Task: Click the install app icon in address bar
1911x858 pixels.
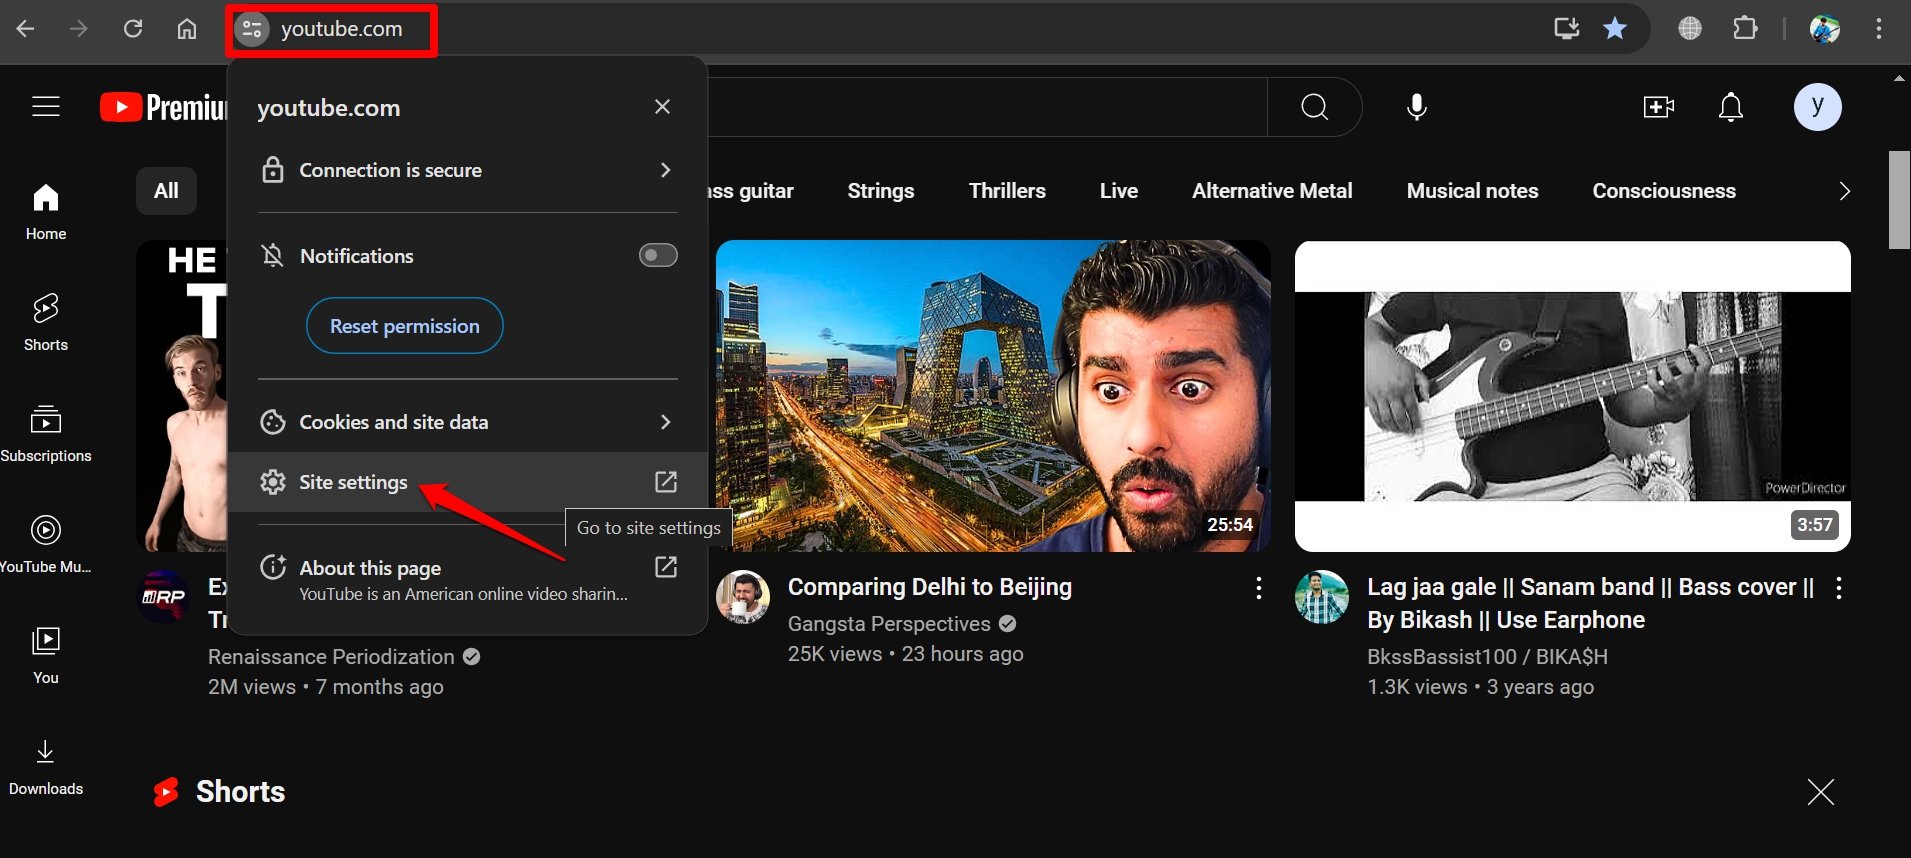Action: (x=1566, y=29)
